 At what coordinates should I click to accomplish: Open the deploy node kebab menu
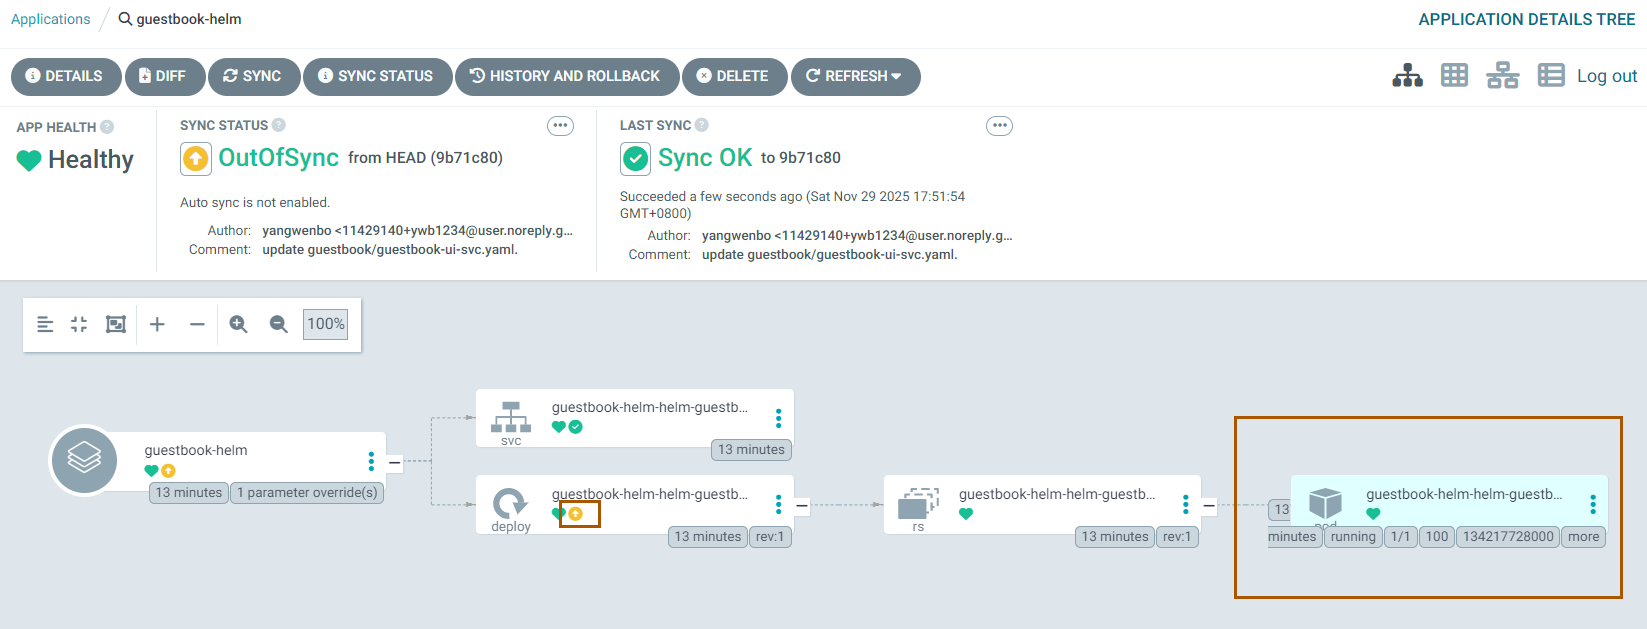[x=778, y=505]
